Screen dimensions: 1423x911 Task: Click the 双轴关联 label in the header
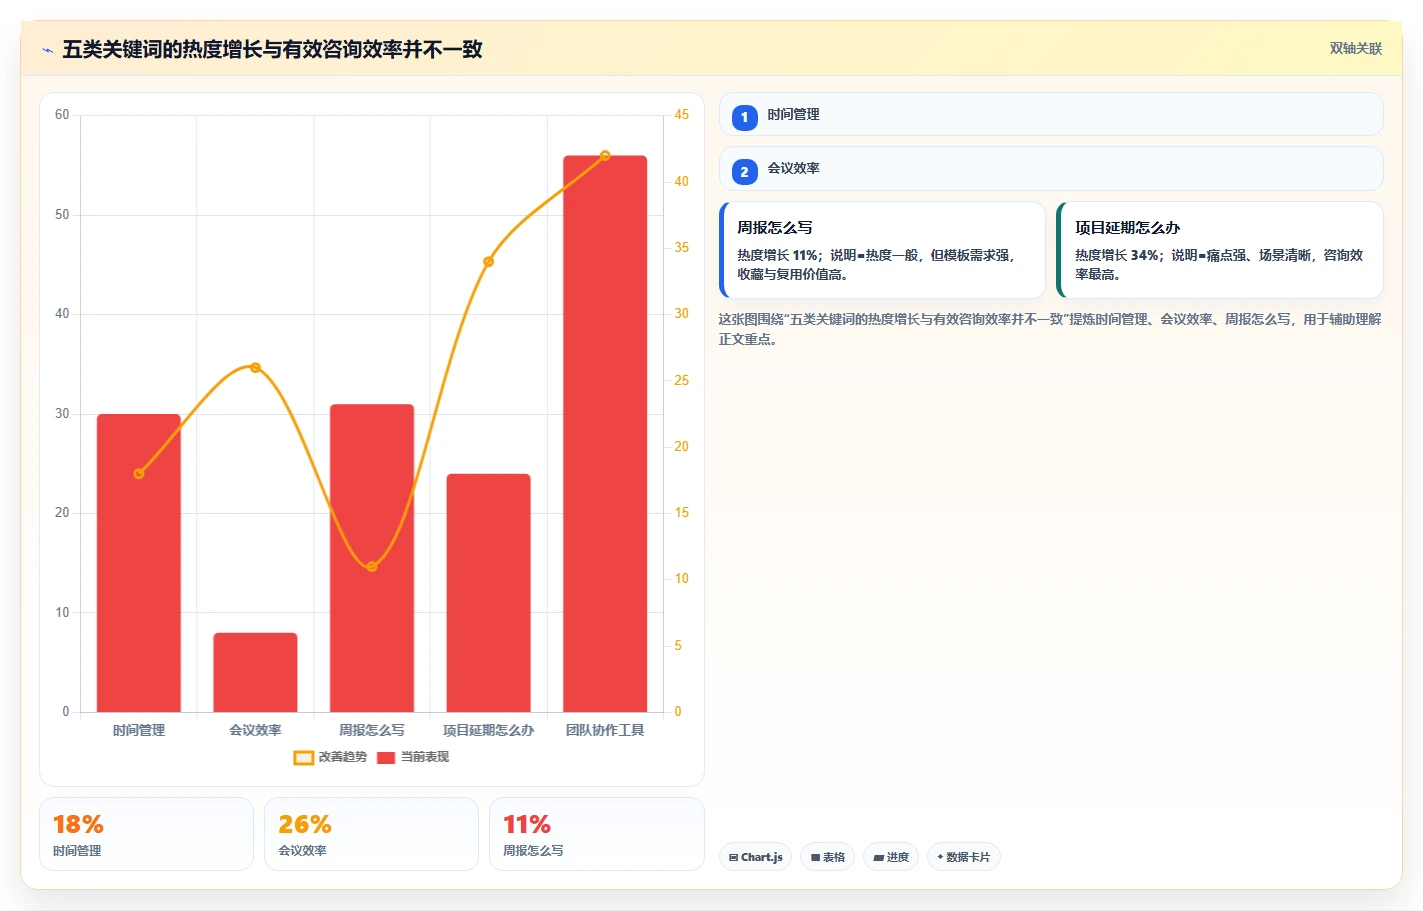point(1355,49)
